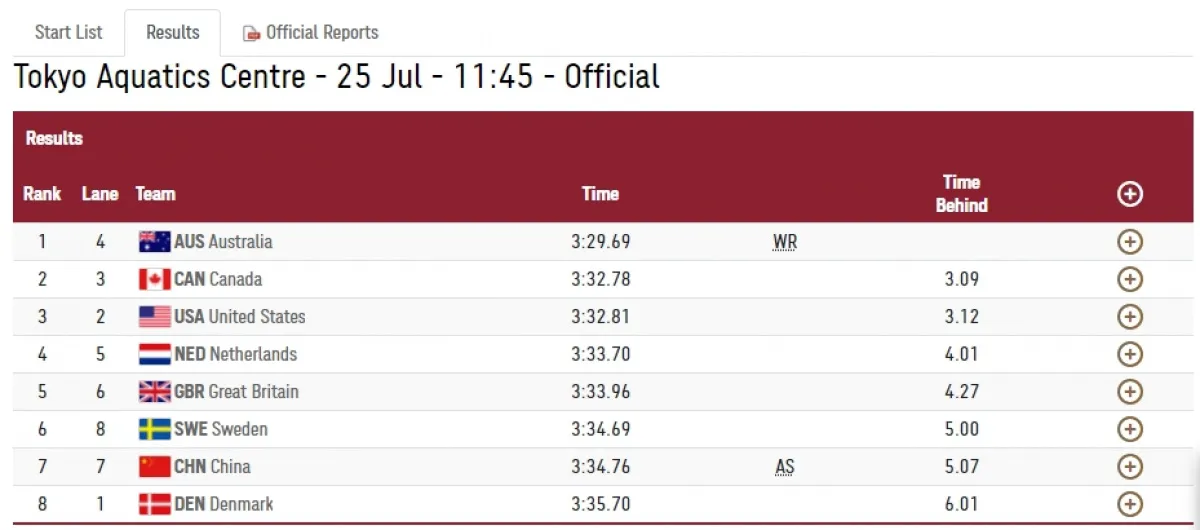
Task: Expand all rows using header plus icon
Action: click(1130, 194)
